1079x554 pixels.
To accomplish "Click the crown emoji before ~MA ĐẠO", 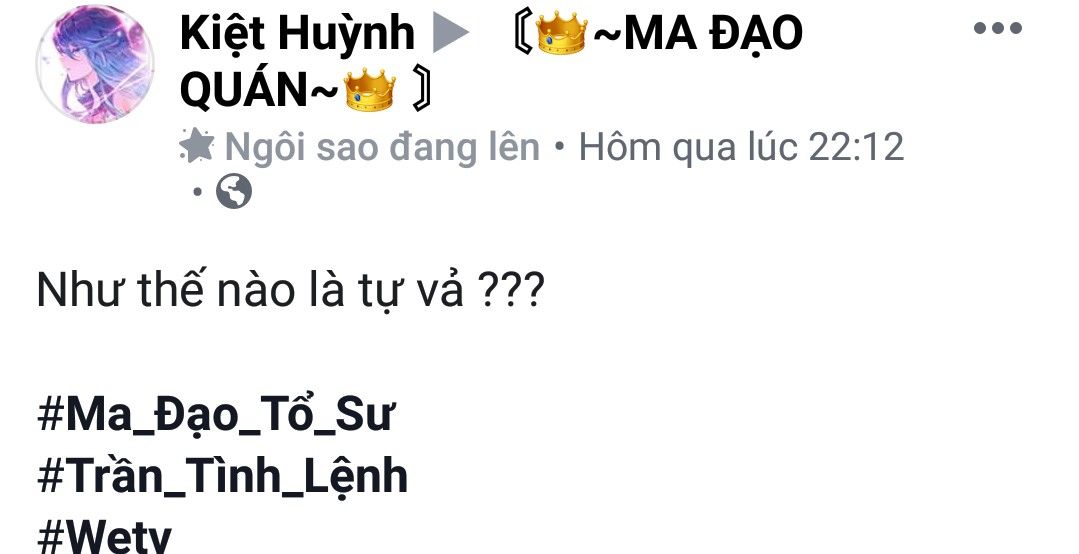I will (562, 33).
